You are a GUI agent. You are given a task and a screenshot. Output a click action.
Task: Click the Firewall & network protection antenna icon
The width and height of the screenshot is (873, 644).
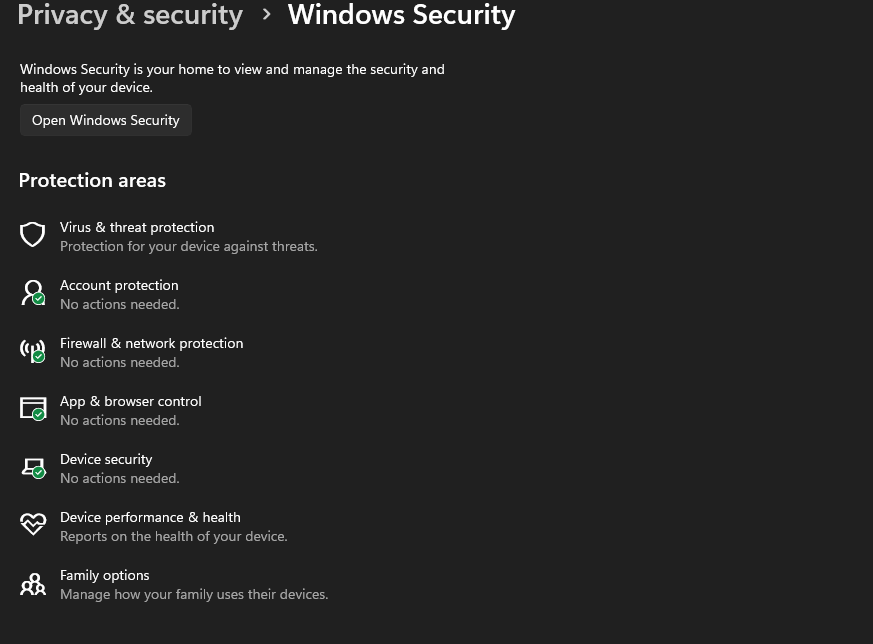[x=33, y=351]
